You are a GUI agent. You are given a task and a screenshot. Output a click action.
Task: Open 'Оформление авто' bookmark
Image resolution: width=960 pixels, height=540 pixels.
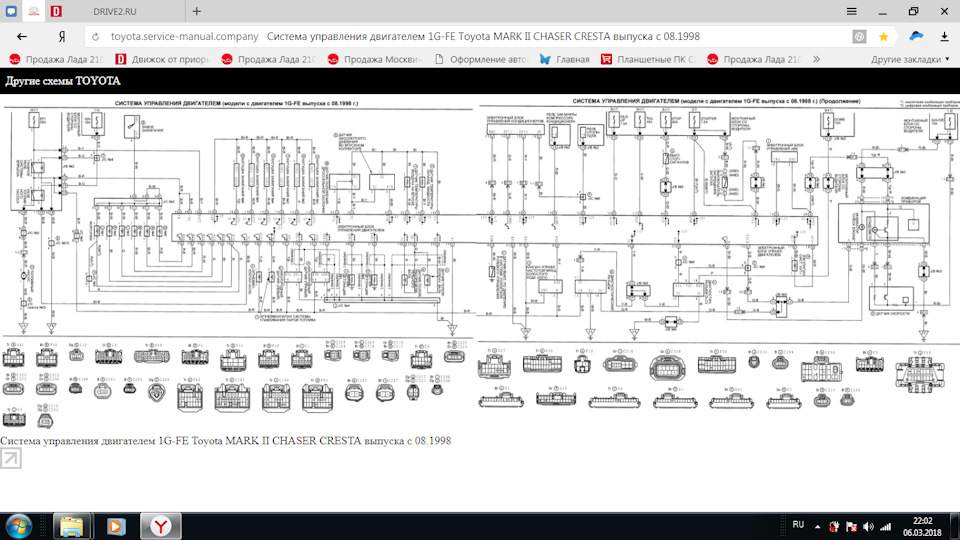point(481,59)
